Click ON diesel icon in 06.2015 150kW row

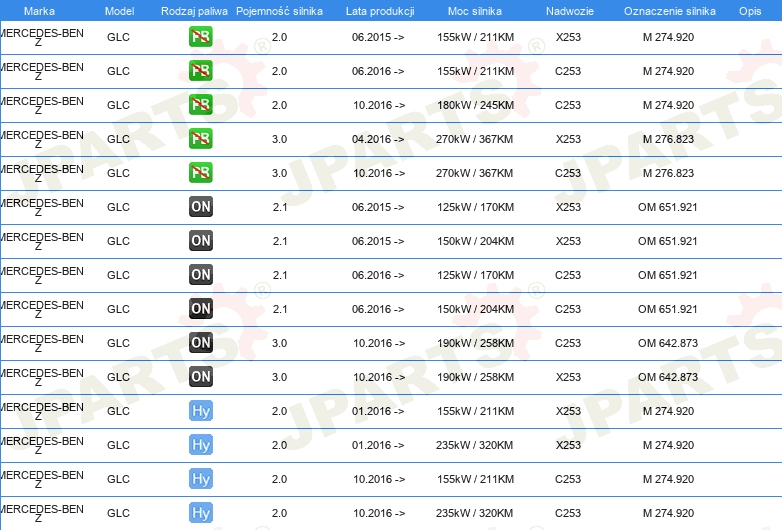200,241
